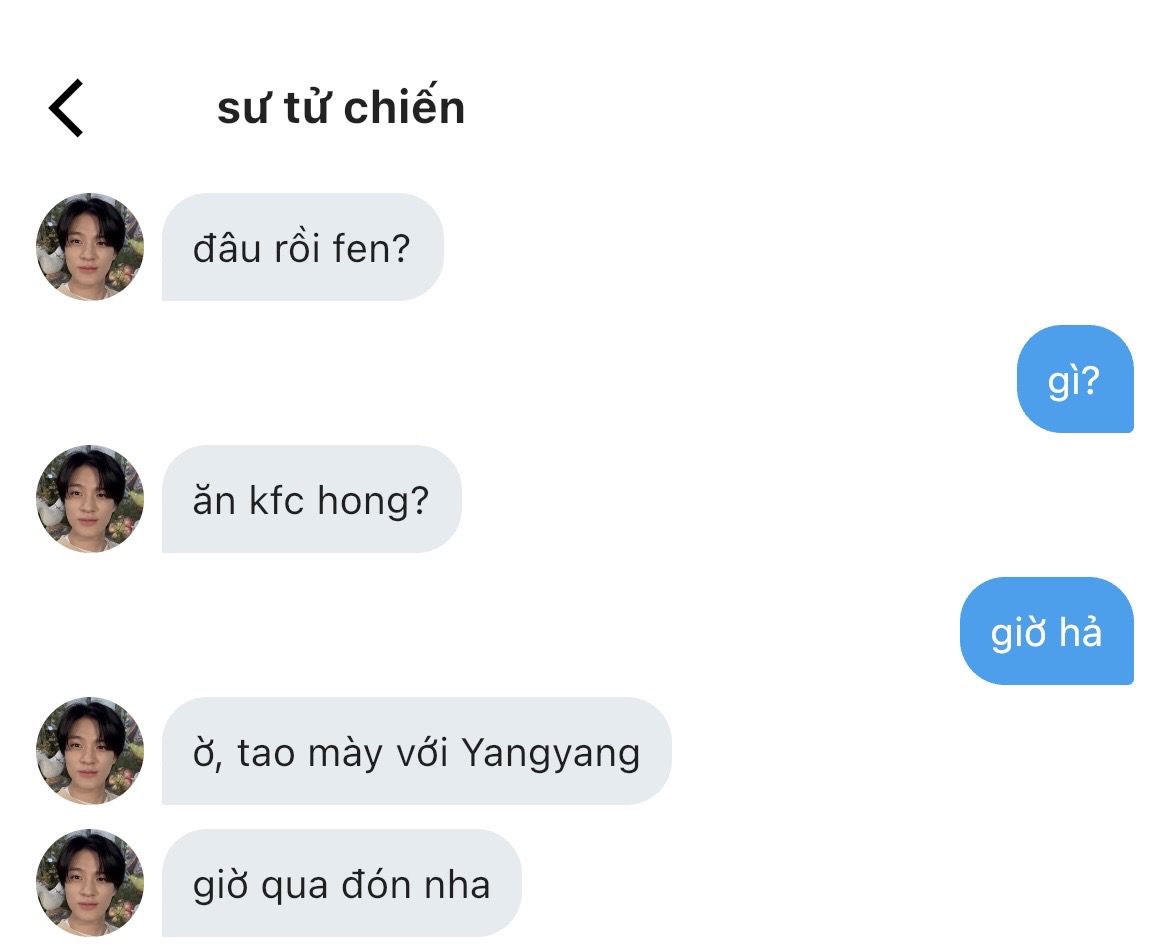Click the word 'hong?' in second received message

(374, 502)
